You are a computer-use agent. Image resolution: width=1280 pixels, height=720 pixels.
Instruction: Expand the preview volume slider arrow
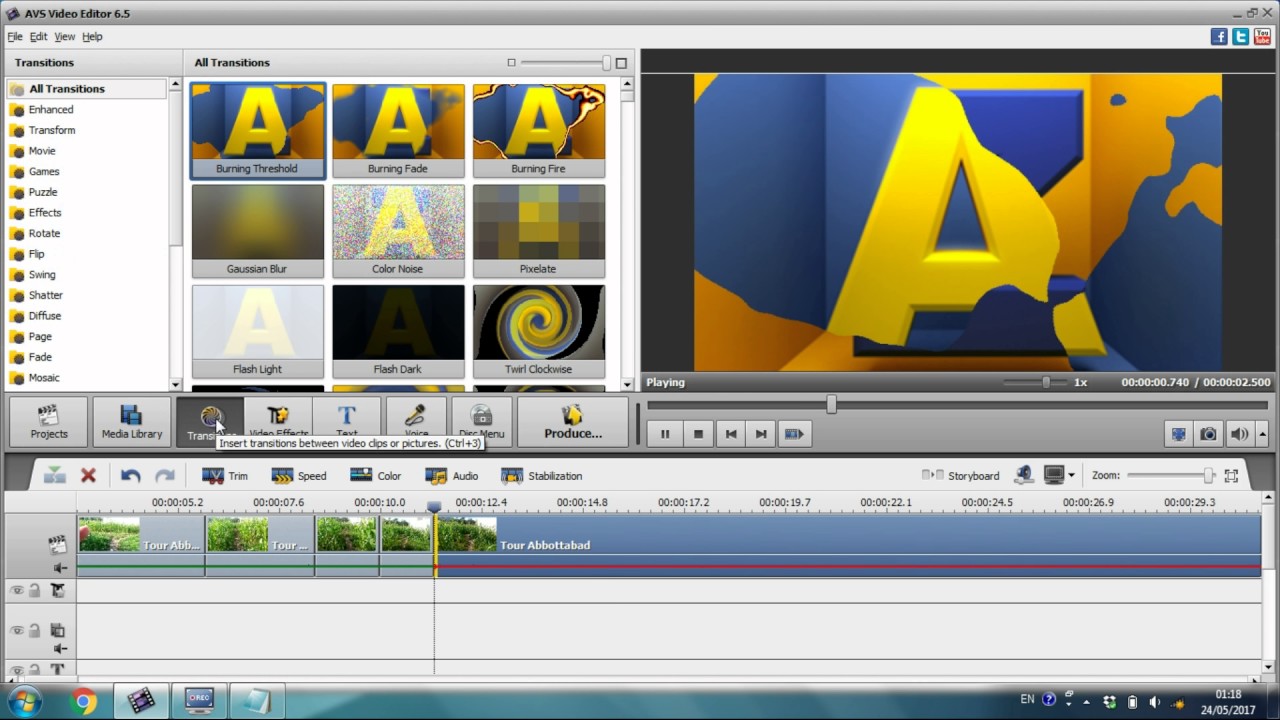1262,434
